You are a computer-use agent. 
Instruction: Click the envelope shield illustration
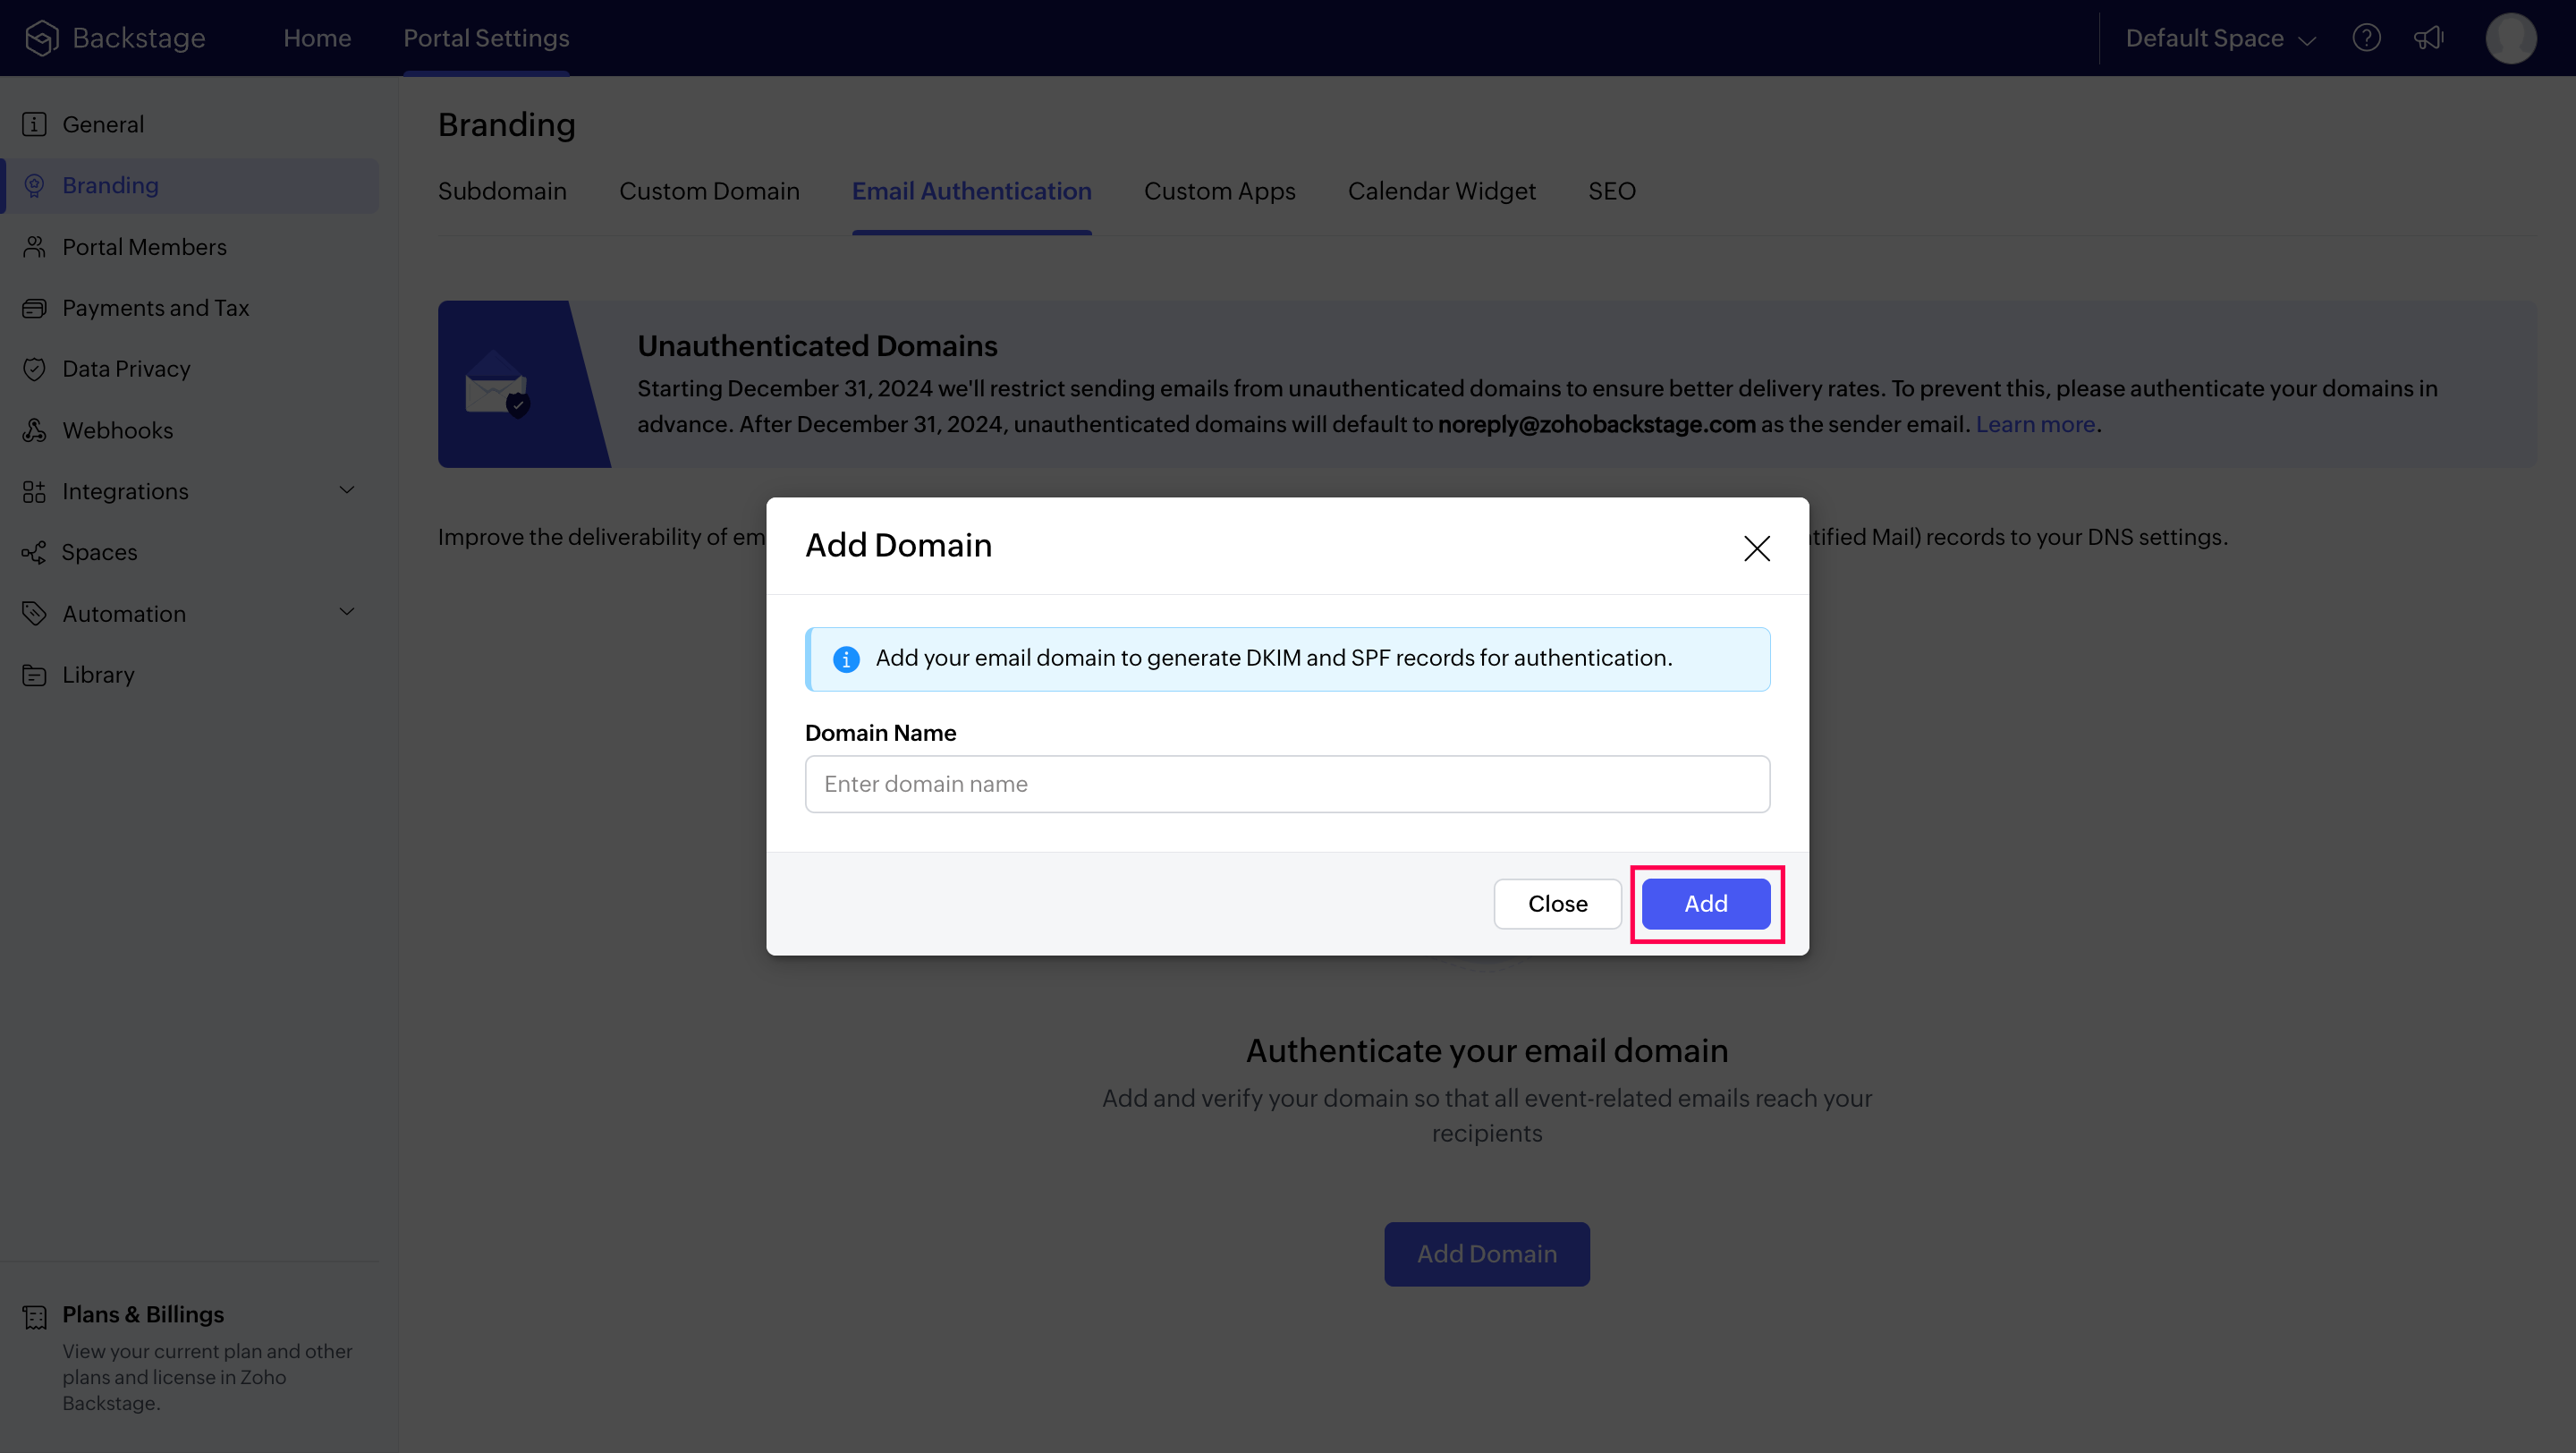pyautogui.click(x=497, y=384)
